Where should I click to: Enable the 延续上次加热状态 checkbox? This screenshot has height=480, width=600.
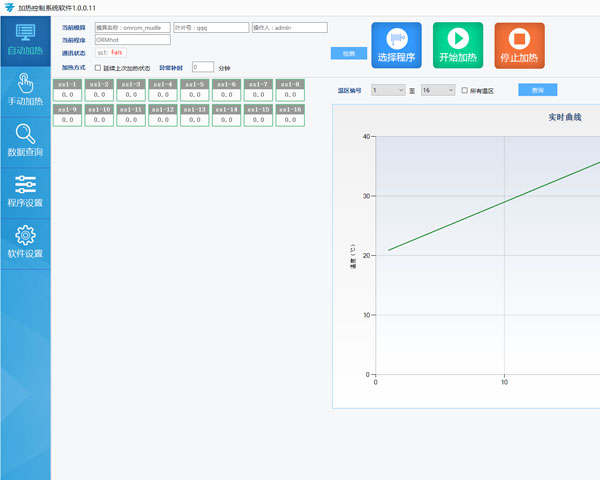coord(97,67)
